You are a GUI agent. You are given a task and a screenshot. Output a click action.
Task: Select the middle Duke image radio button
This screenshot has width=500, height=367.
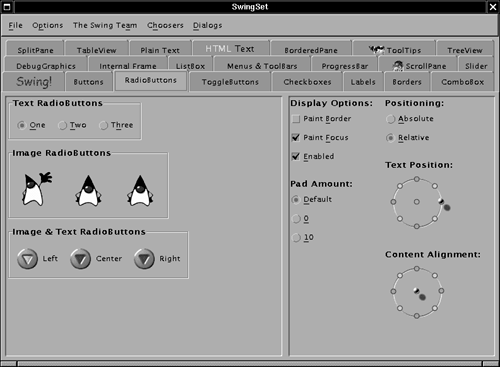[x=88, y=190]
